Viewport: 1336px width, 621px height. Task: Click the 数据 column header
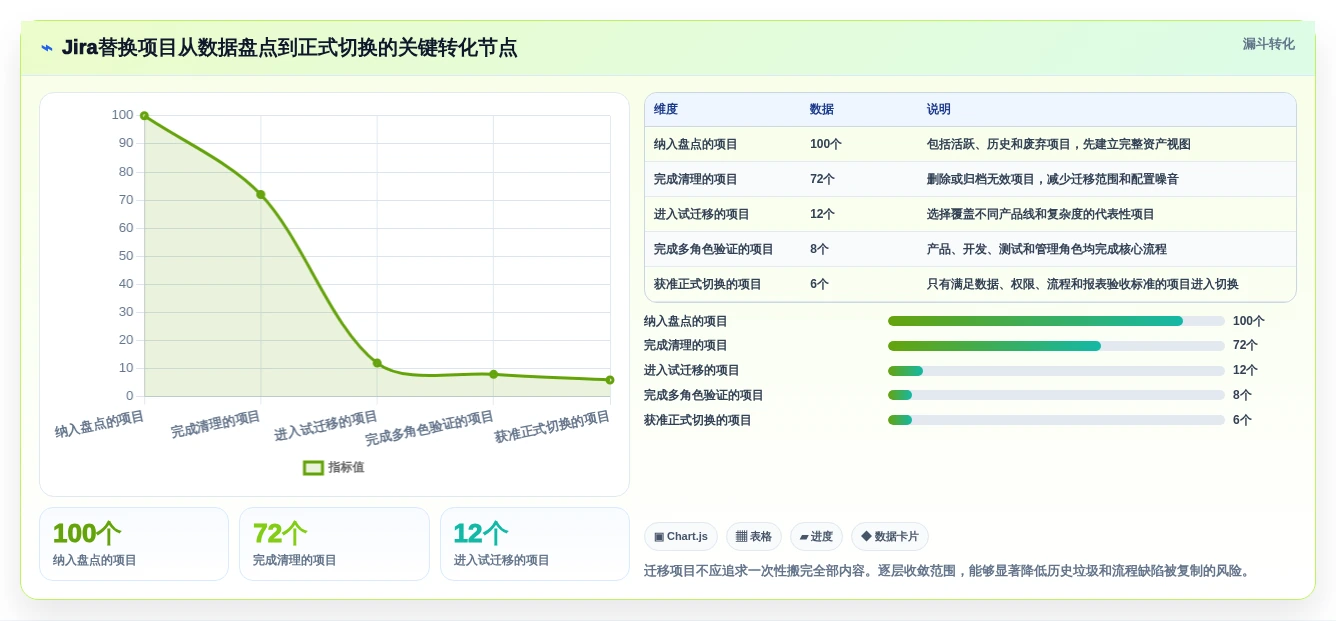pyautogui.click(x=822, y=110)
